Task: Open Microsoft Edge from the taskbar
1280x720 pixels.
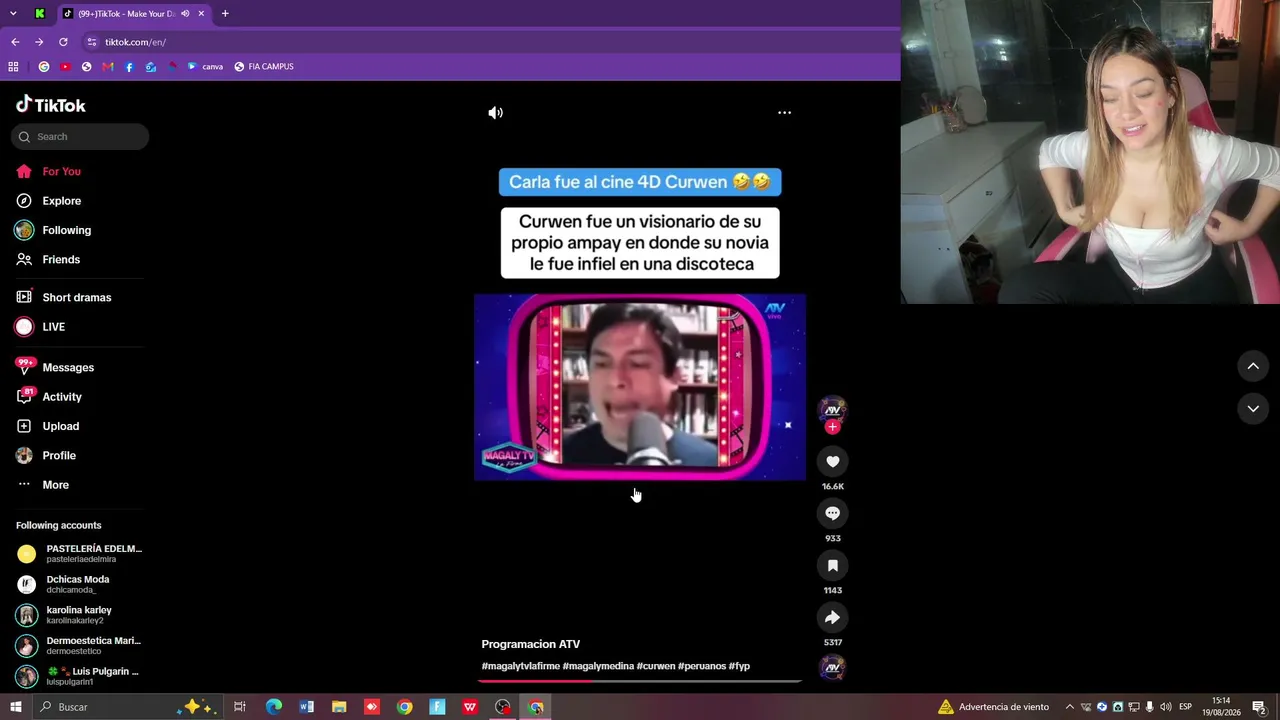Action: [273, 707]
